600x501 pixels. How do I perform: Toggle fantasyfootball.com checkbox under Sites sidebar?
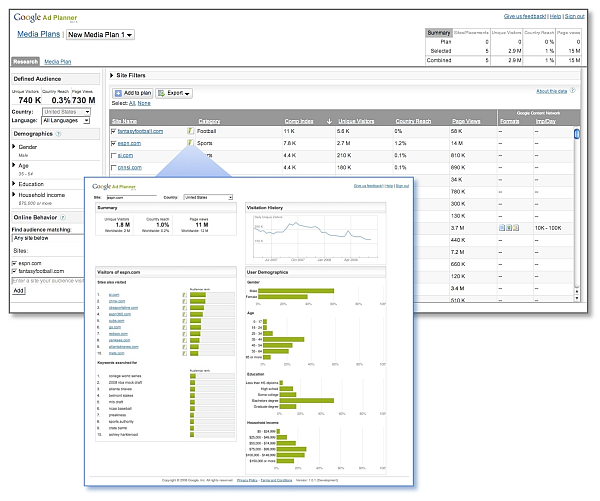[15, 271]
